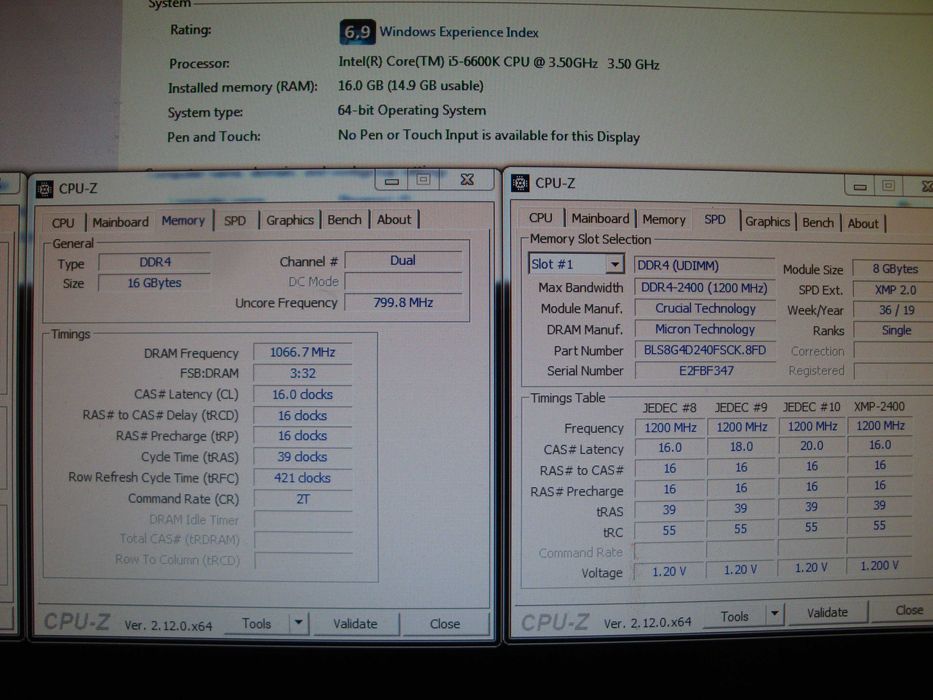Click the Module Manuf. field Crucial Technology

pyautogui.click(x=705, y=308)
